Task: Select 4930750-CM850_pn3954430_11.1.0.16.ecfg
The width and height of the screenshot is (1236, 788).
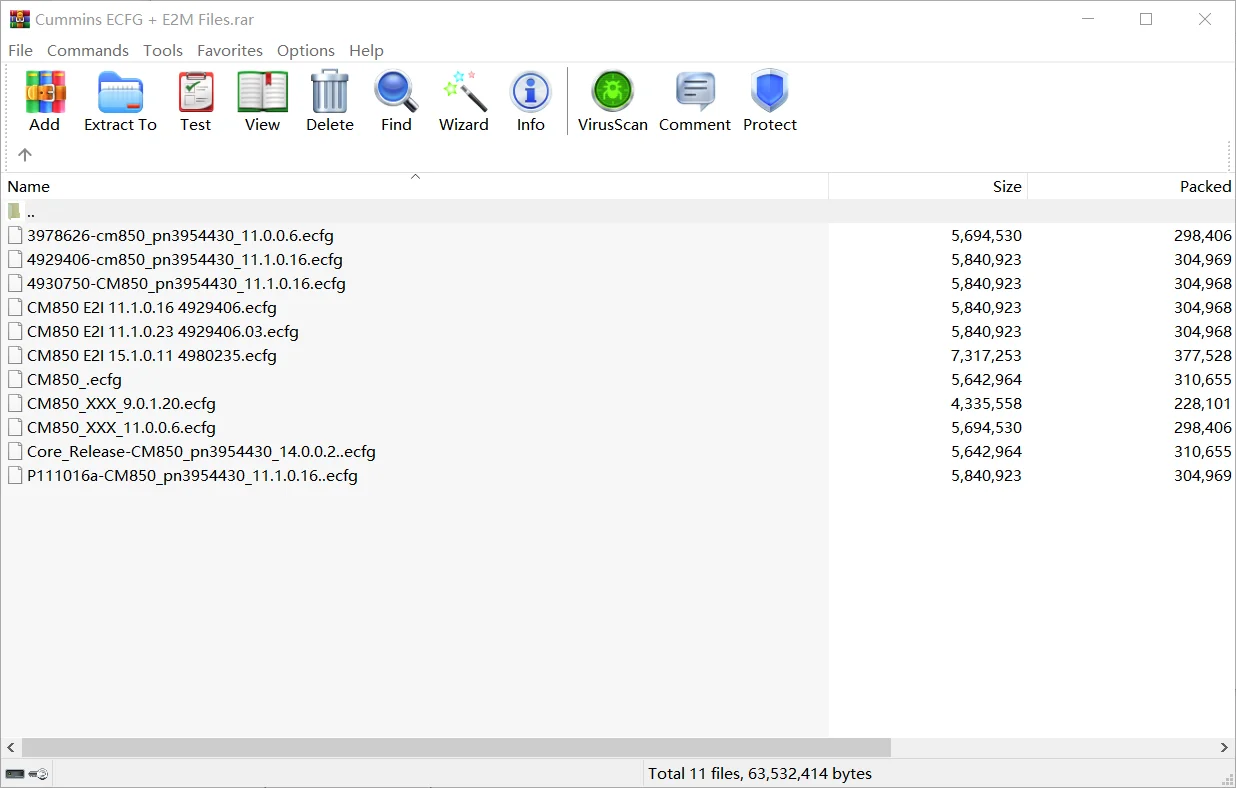Action: point(186,284)
